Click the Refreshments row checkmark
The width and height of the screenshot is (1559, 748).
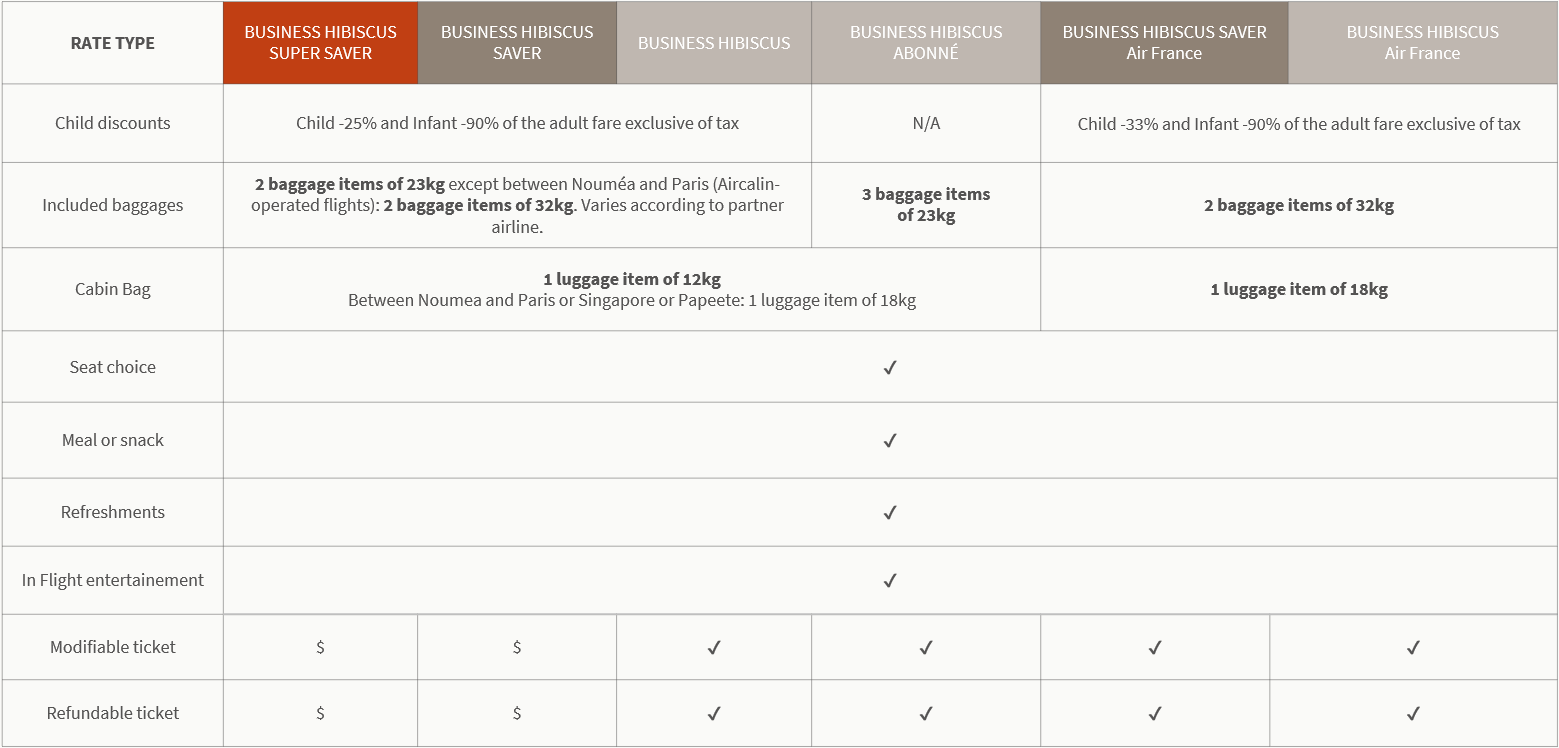pyautogui.click(x=890, y=513)
